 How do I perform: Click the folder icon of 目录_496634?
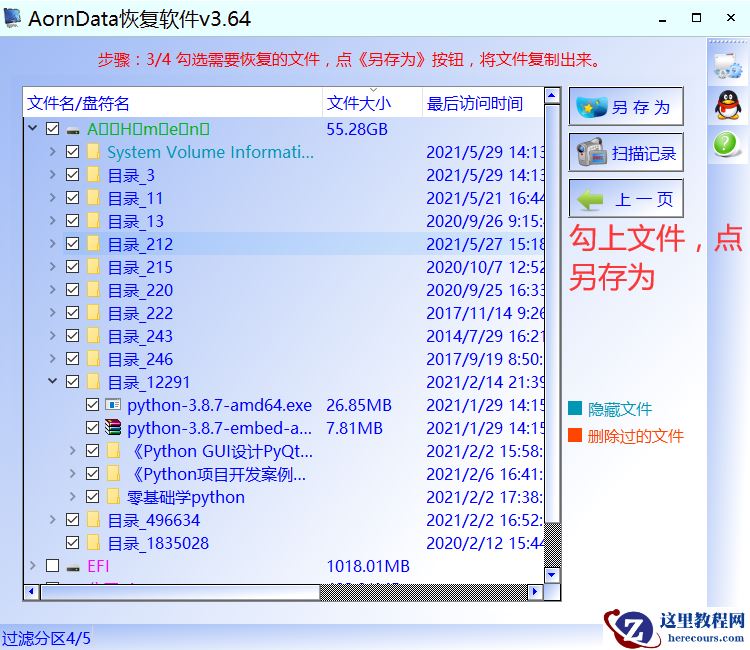[x=93, y=519]
